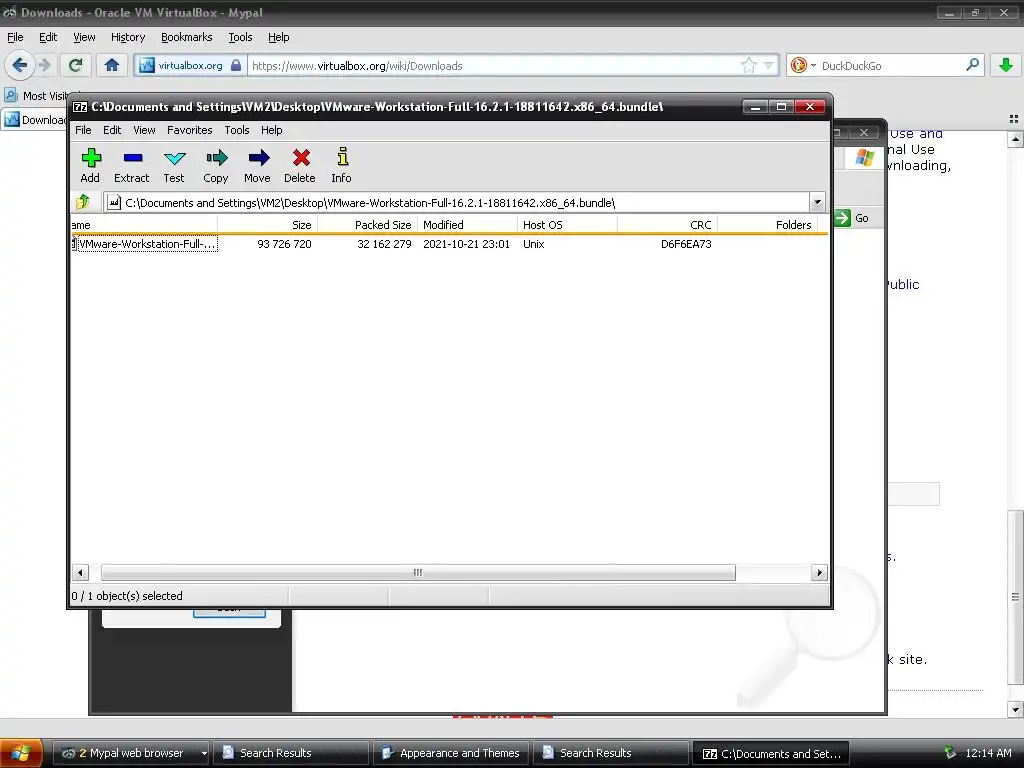1024x768 pixels.
Task: Sort by the Host OS column header
Action: (x=567, y=225)
